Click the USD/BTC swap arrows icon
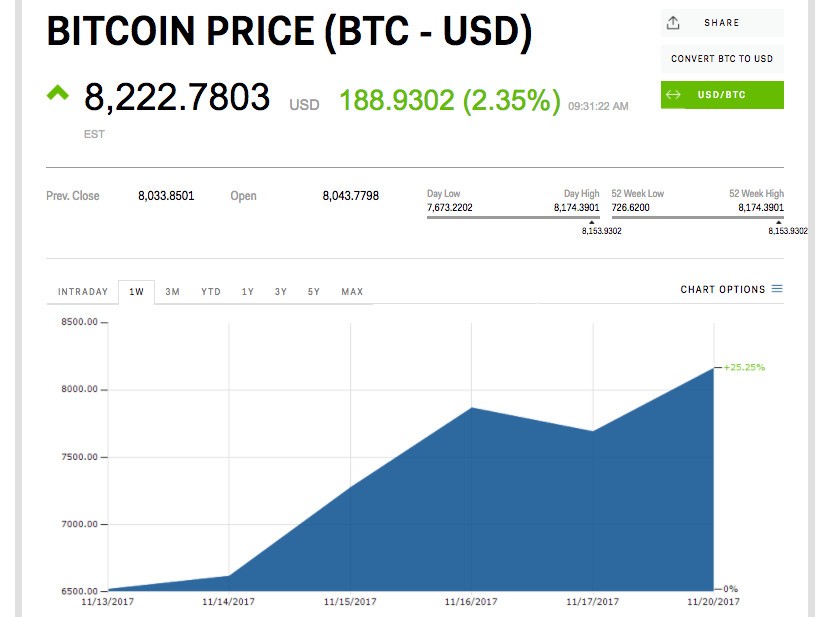This screenshot has width=822, height=617. 673,95
